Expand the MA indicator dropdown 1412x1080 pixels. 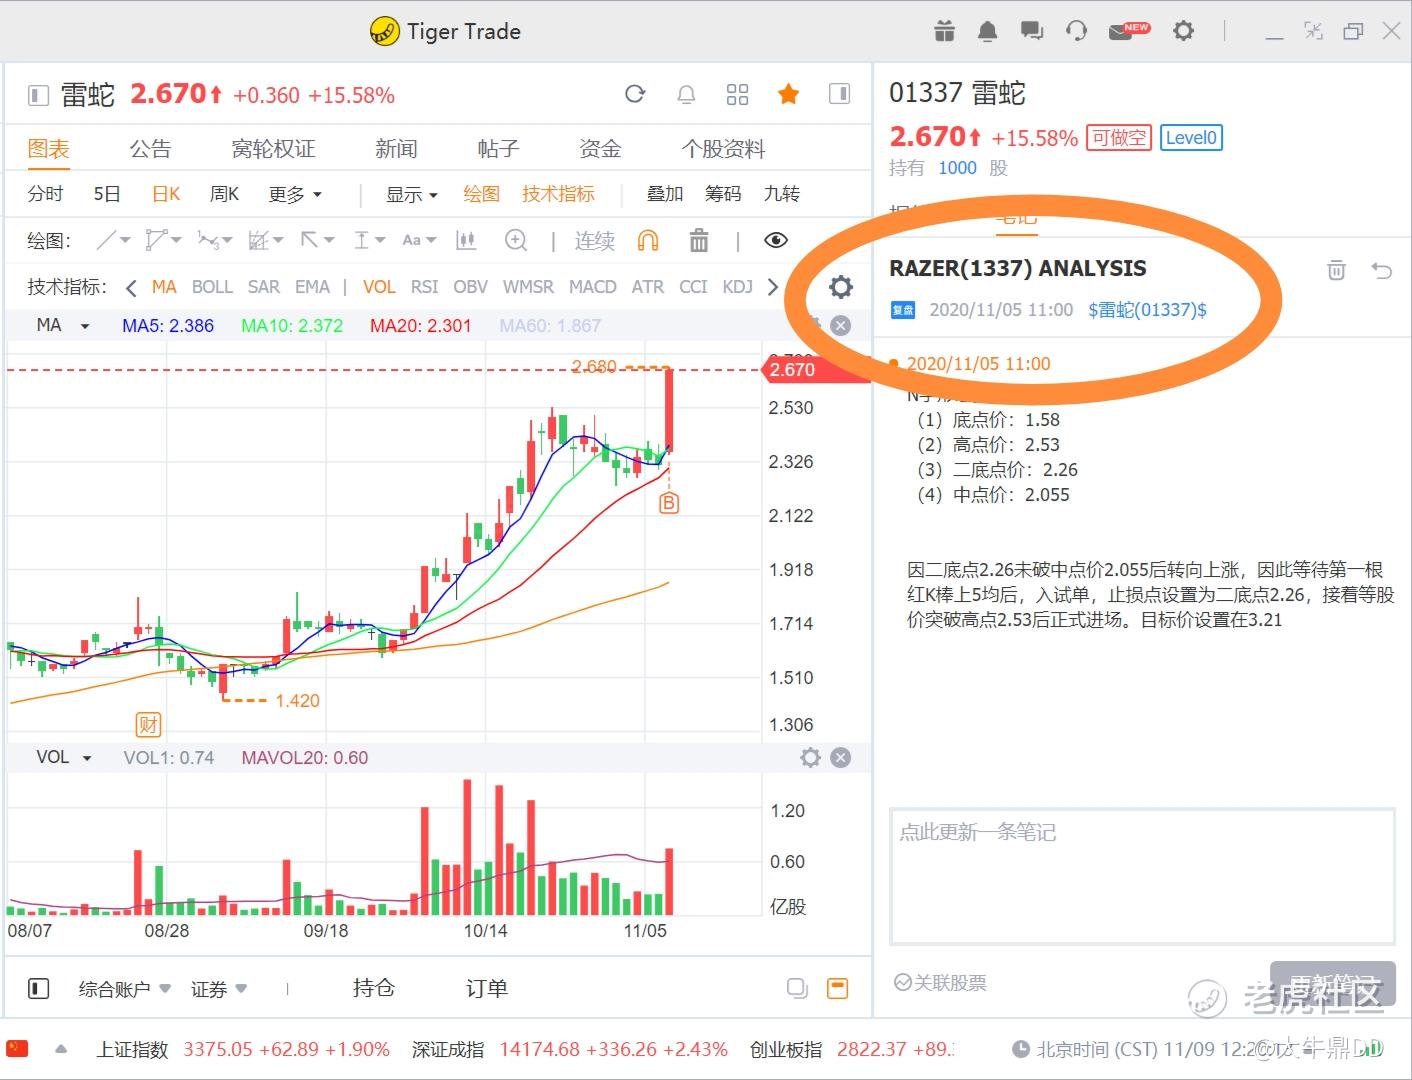[63, 325]
